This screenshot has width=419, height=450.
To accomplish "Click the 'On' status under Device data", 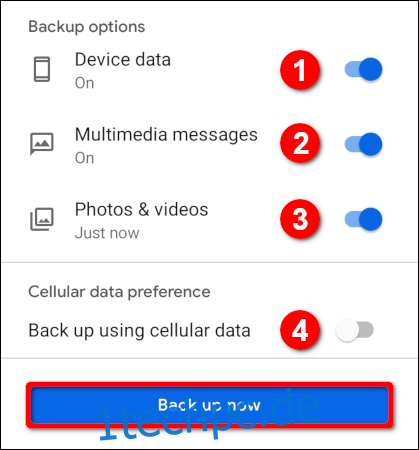I will point(84,83).
